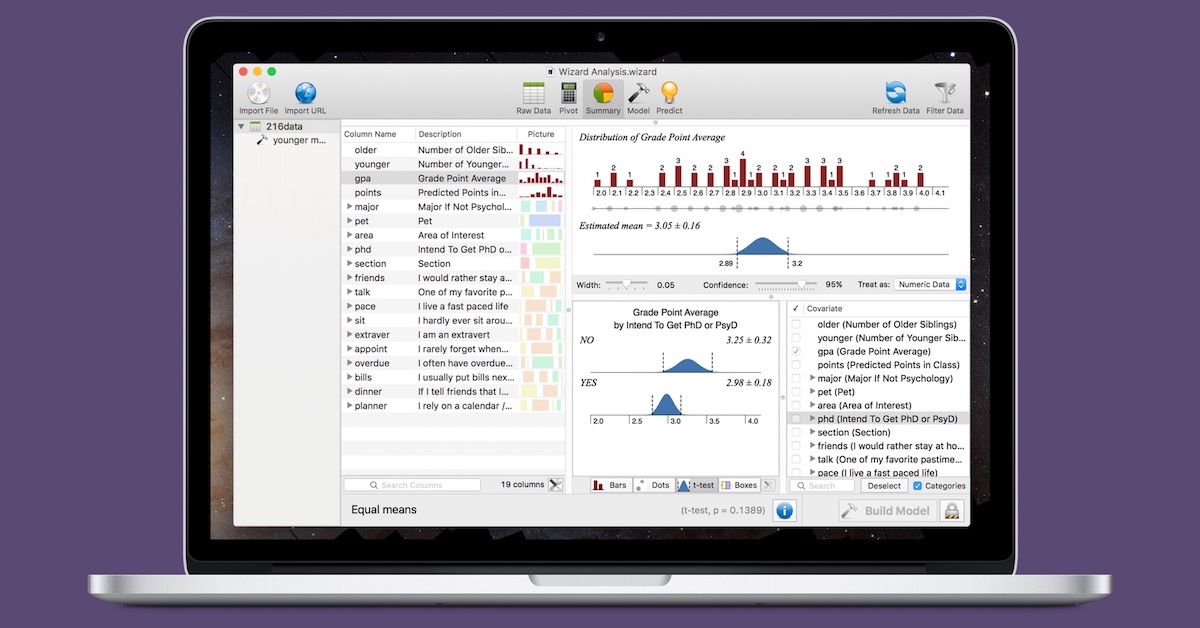Adjust the Width slider
Image resolution: width=1200 pixels, height=628 pixels.
626,285
